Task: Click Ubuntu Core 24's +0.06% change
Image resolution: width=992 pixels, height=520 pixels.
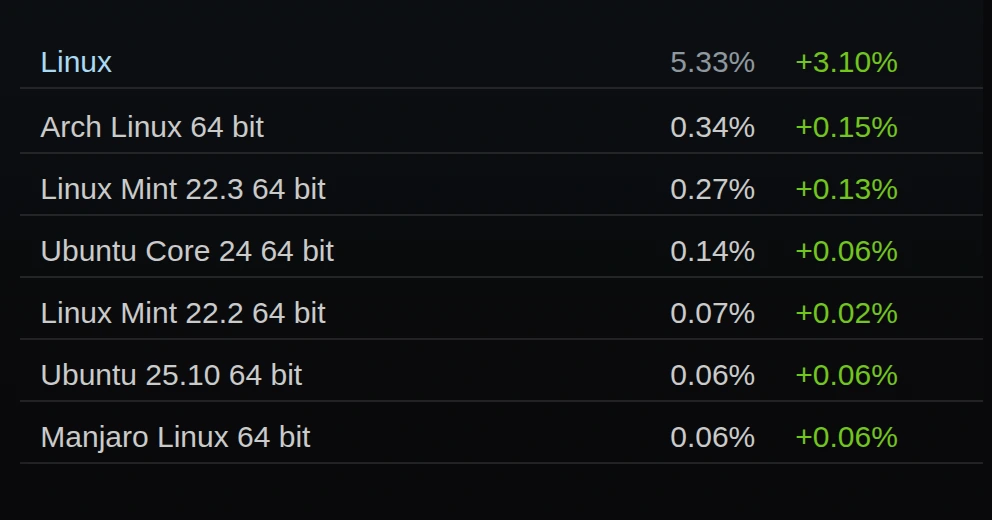Action: [x=846, y=251]
